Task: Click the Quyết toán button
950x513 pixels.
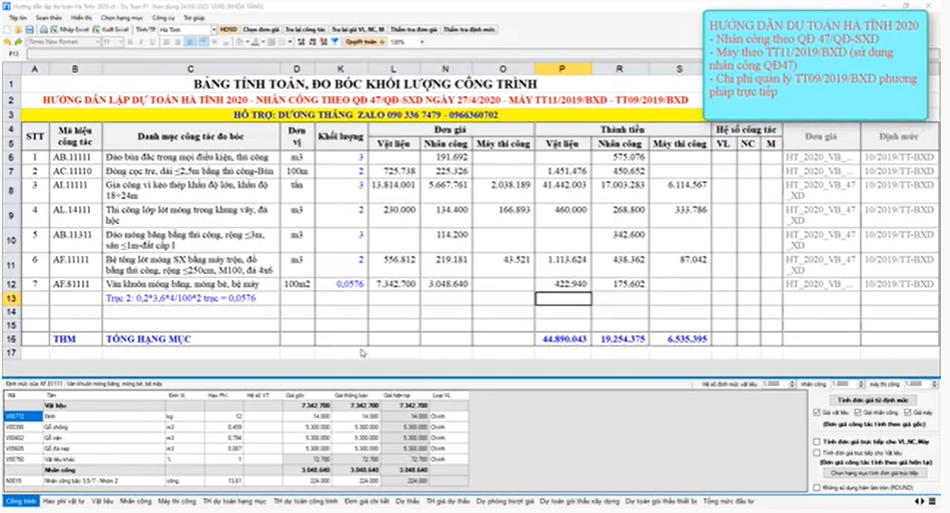Action: coord(365,42)
